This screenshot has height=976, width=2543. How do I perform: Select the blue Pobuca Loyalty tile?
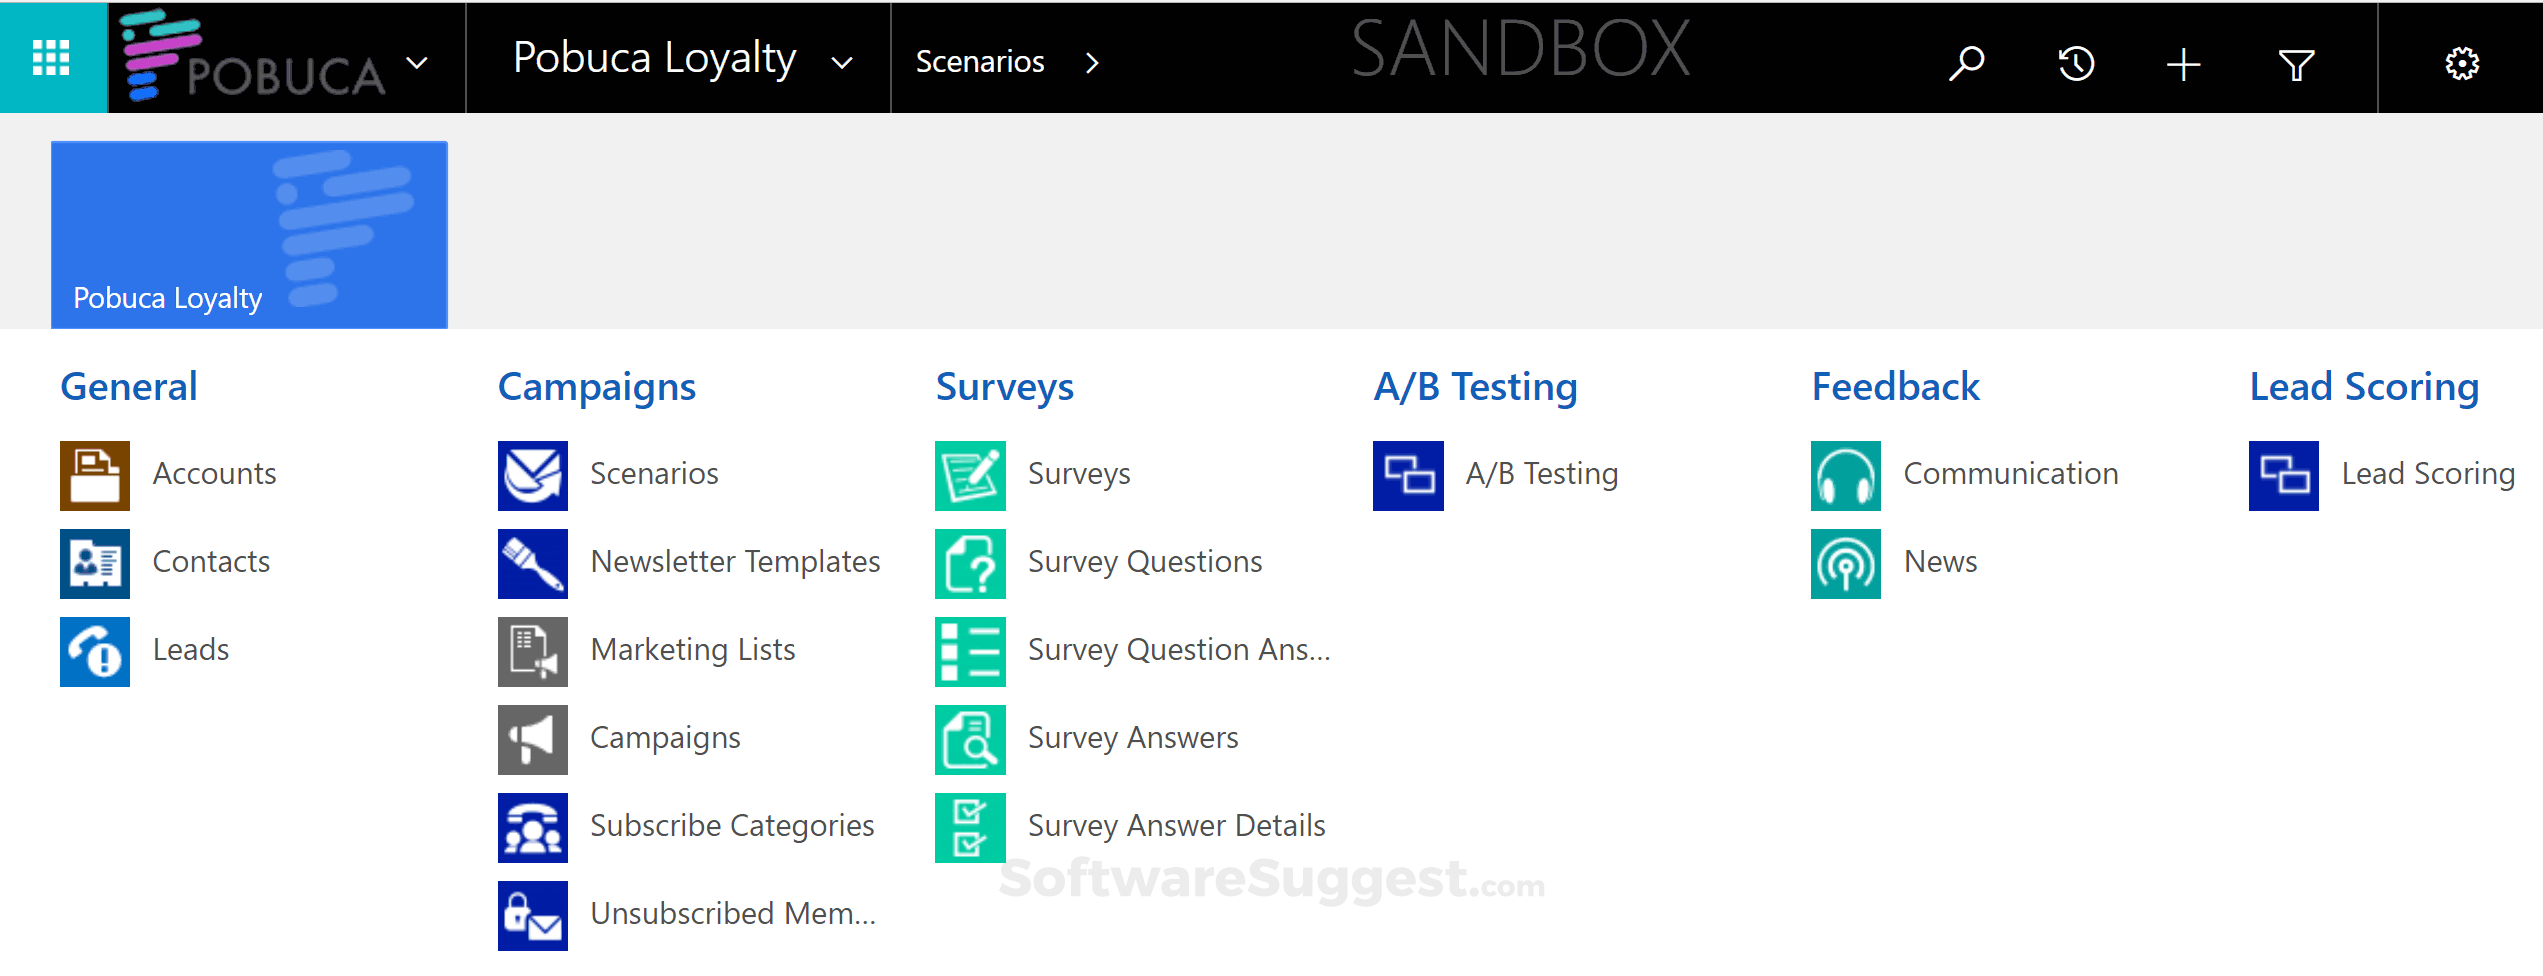[x=249, y=235]
